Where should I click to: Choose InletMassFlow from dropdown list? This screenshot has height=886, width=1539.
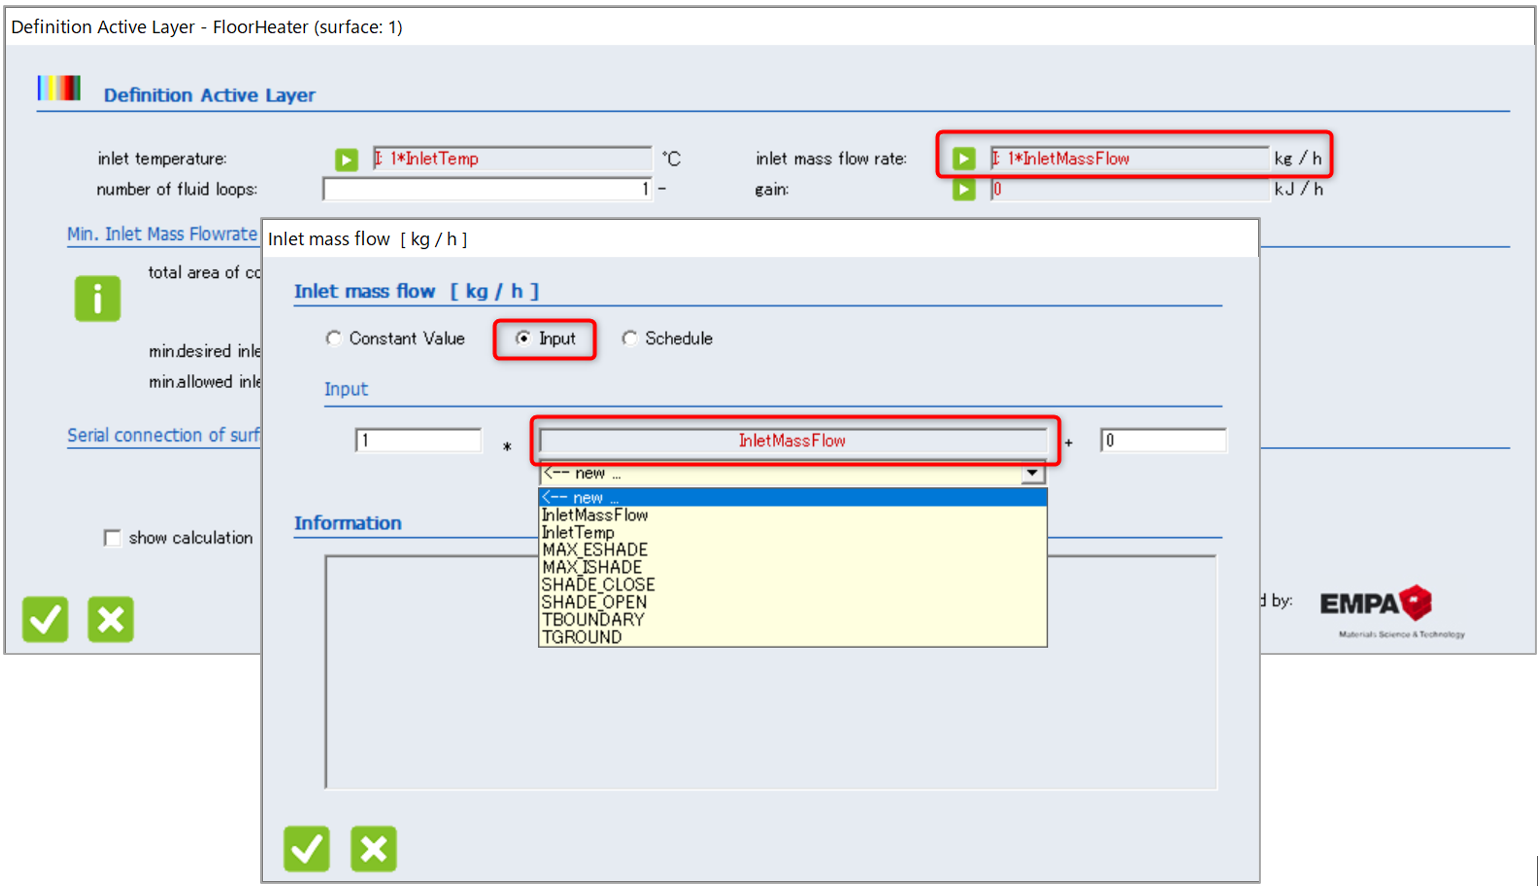pos(792,515)
